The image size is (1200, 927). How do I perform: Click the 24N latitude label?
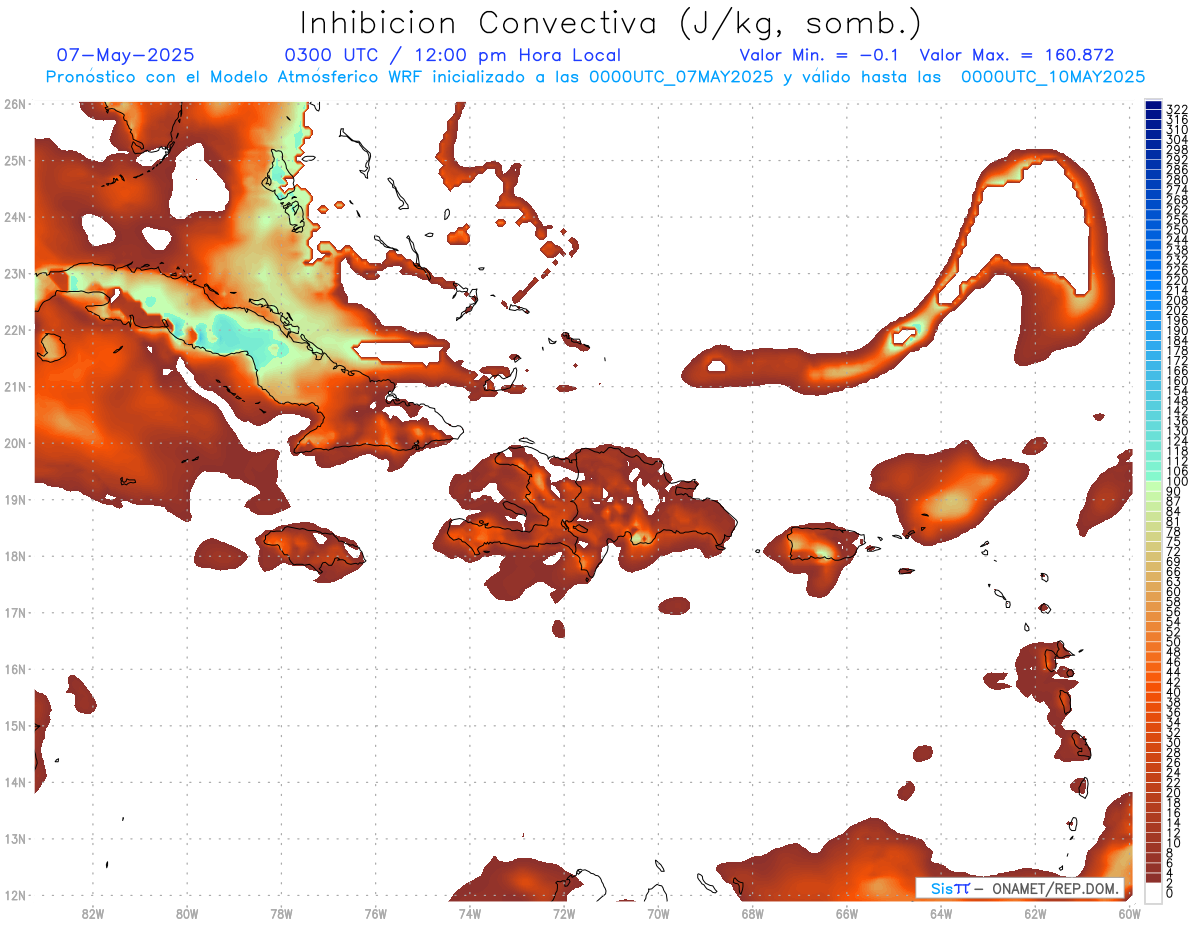(15, 217)
